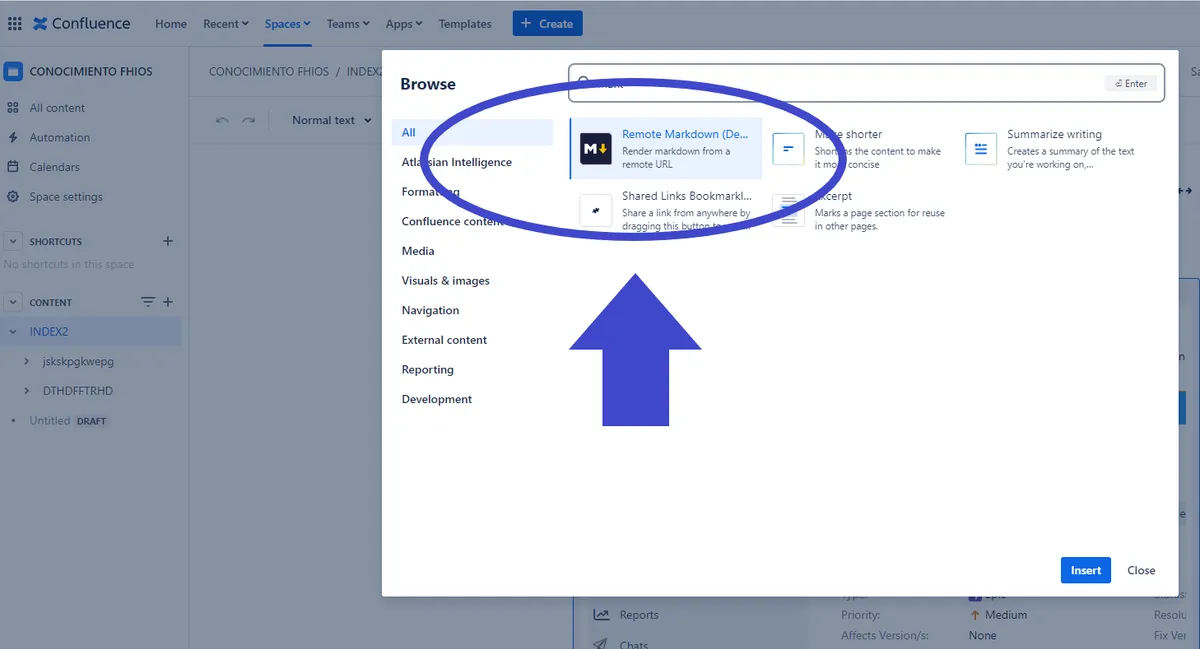The image size is (1200, 649).
Task: Open the Home navigation item
Action: click(171, 24)
